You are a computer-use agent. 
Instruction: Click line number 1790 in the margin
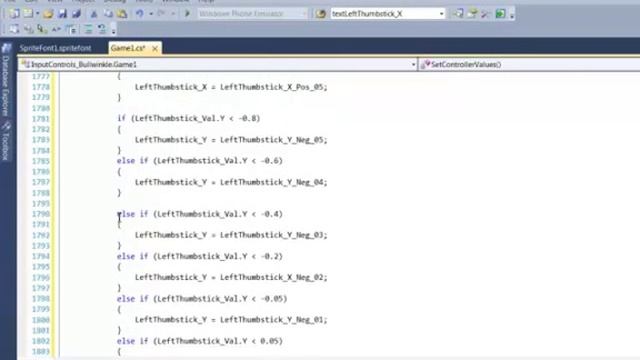coord(41,214)
